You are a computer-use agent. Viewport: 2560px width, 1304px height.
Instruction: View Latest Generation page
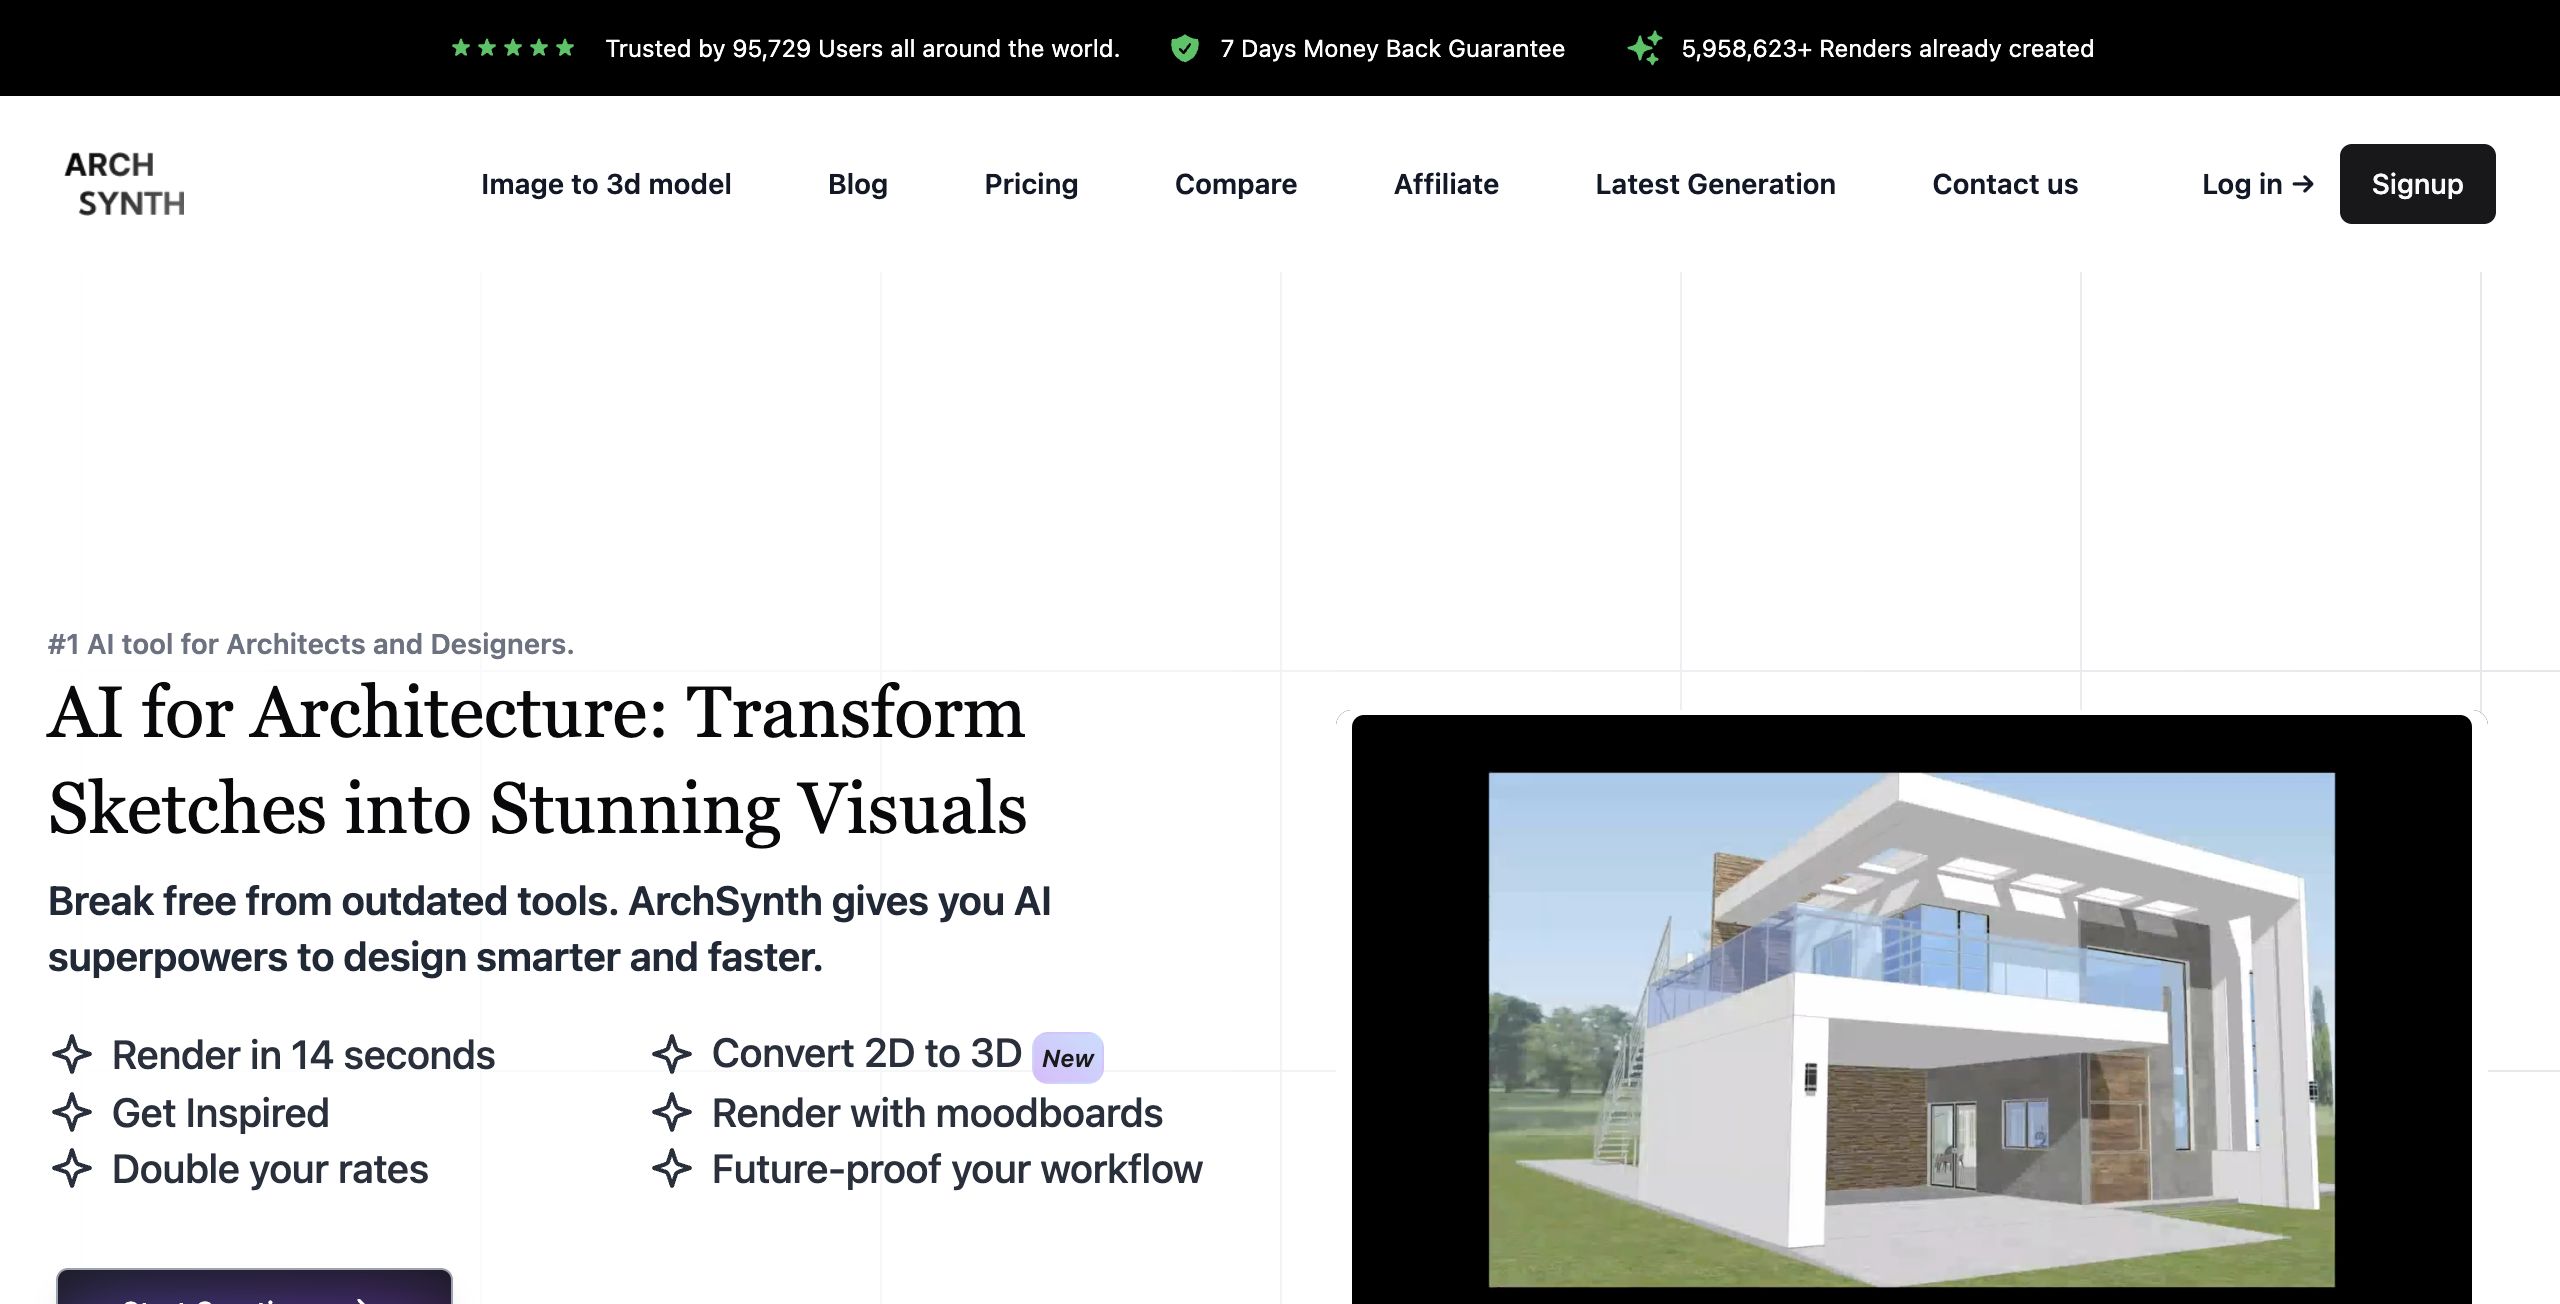click(1715, 184)
